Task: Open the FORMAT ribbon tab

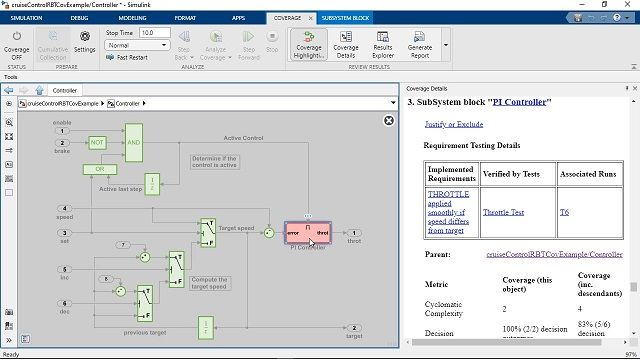Action: point(185,18)
